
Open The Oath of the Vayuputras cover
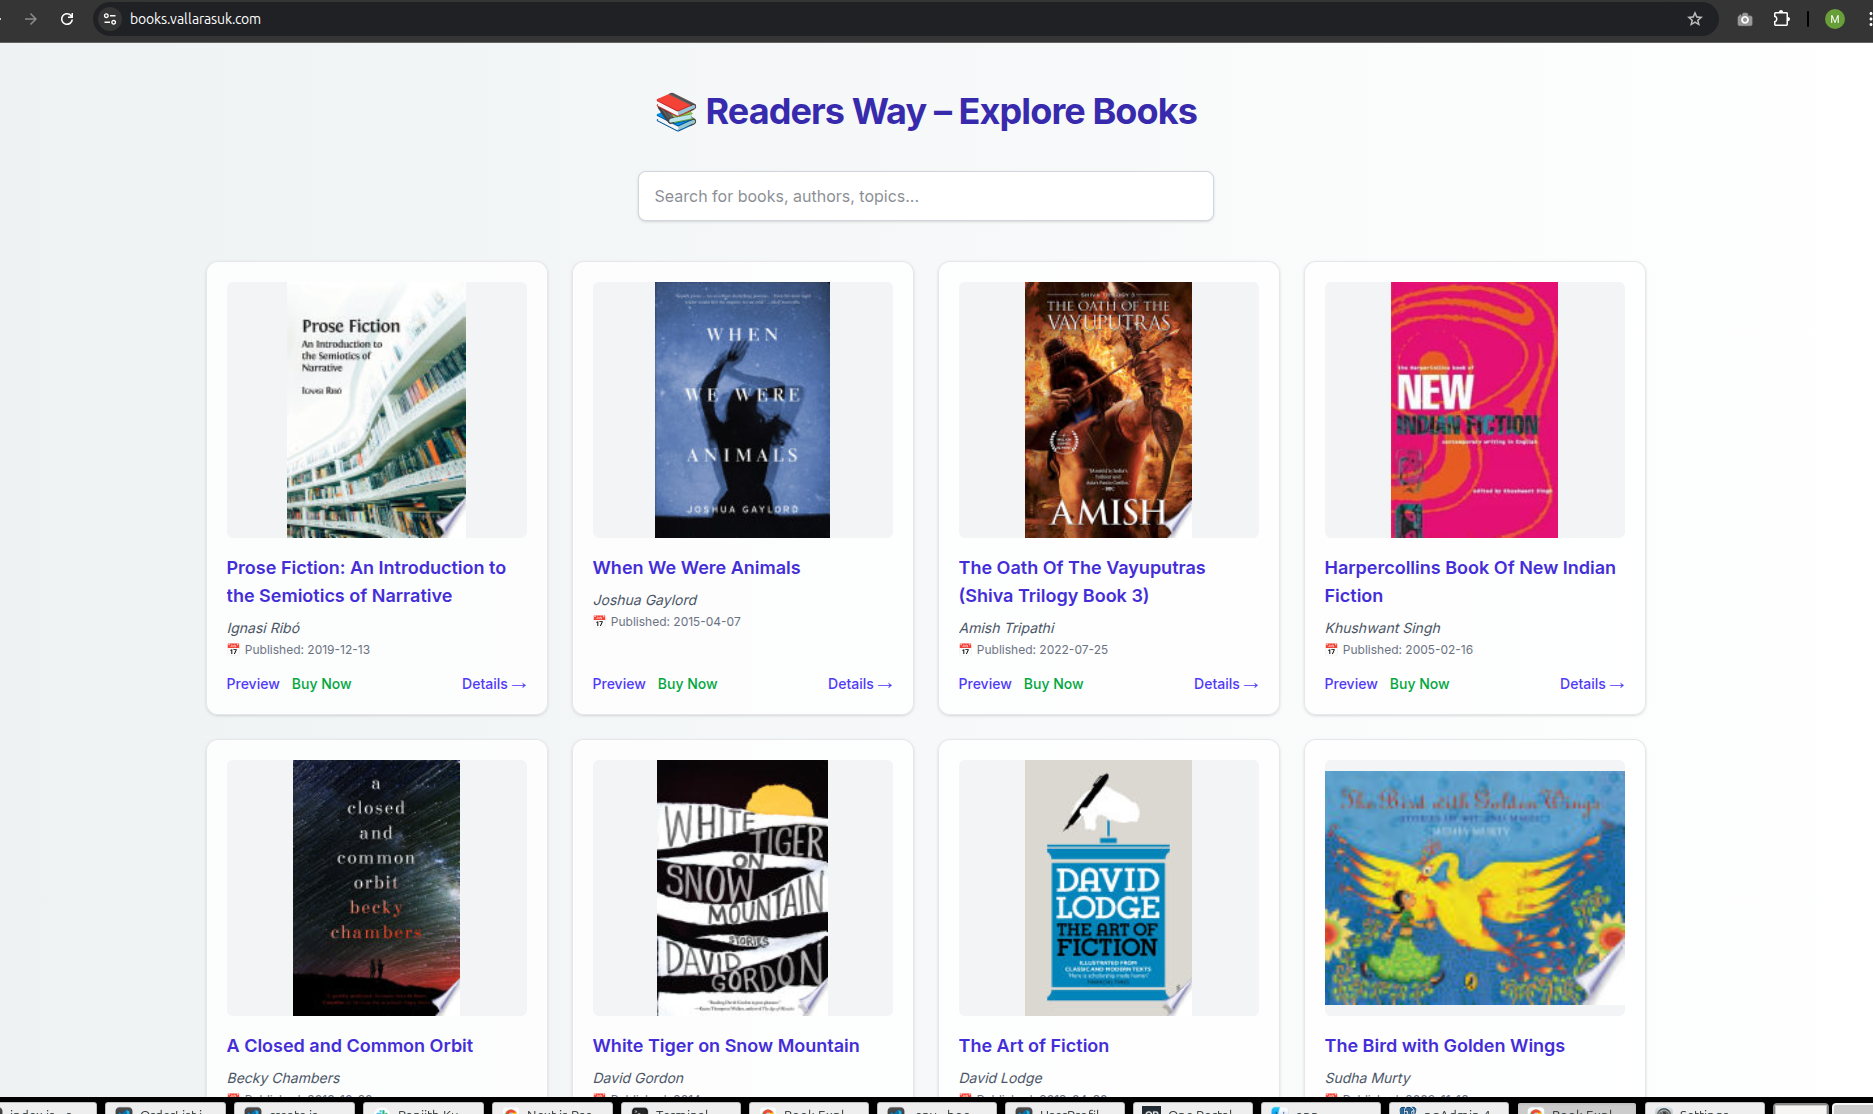coord(1108,410)
